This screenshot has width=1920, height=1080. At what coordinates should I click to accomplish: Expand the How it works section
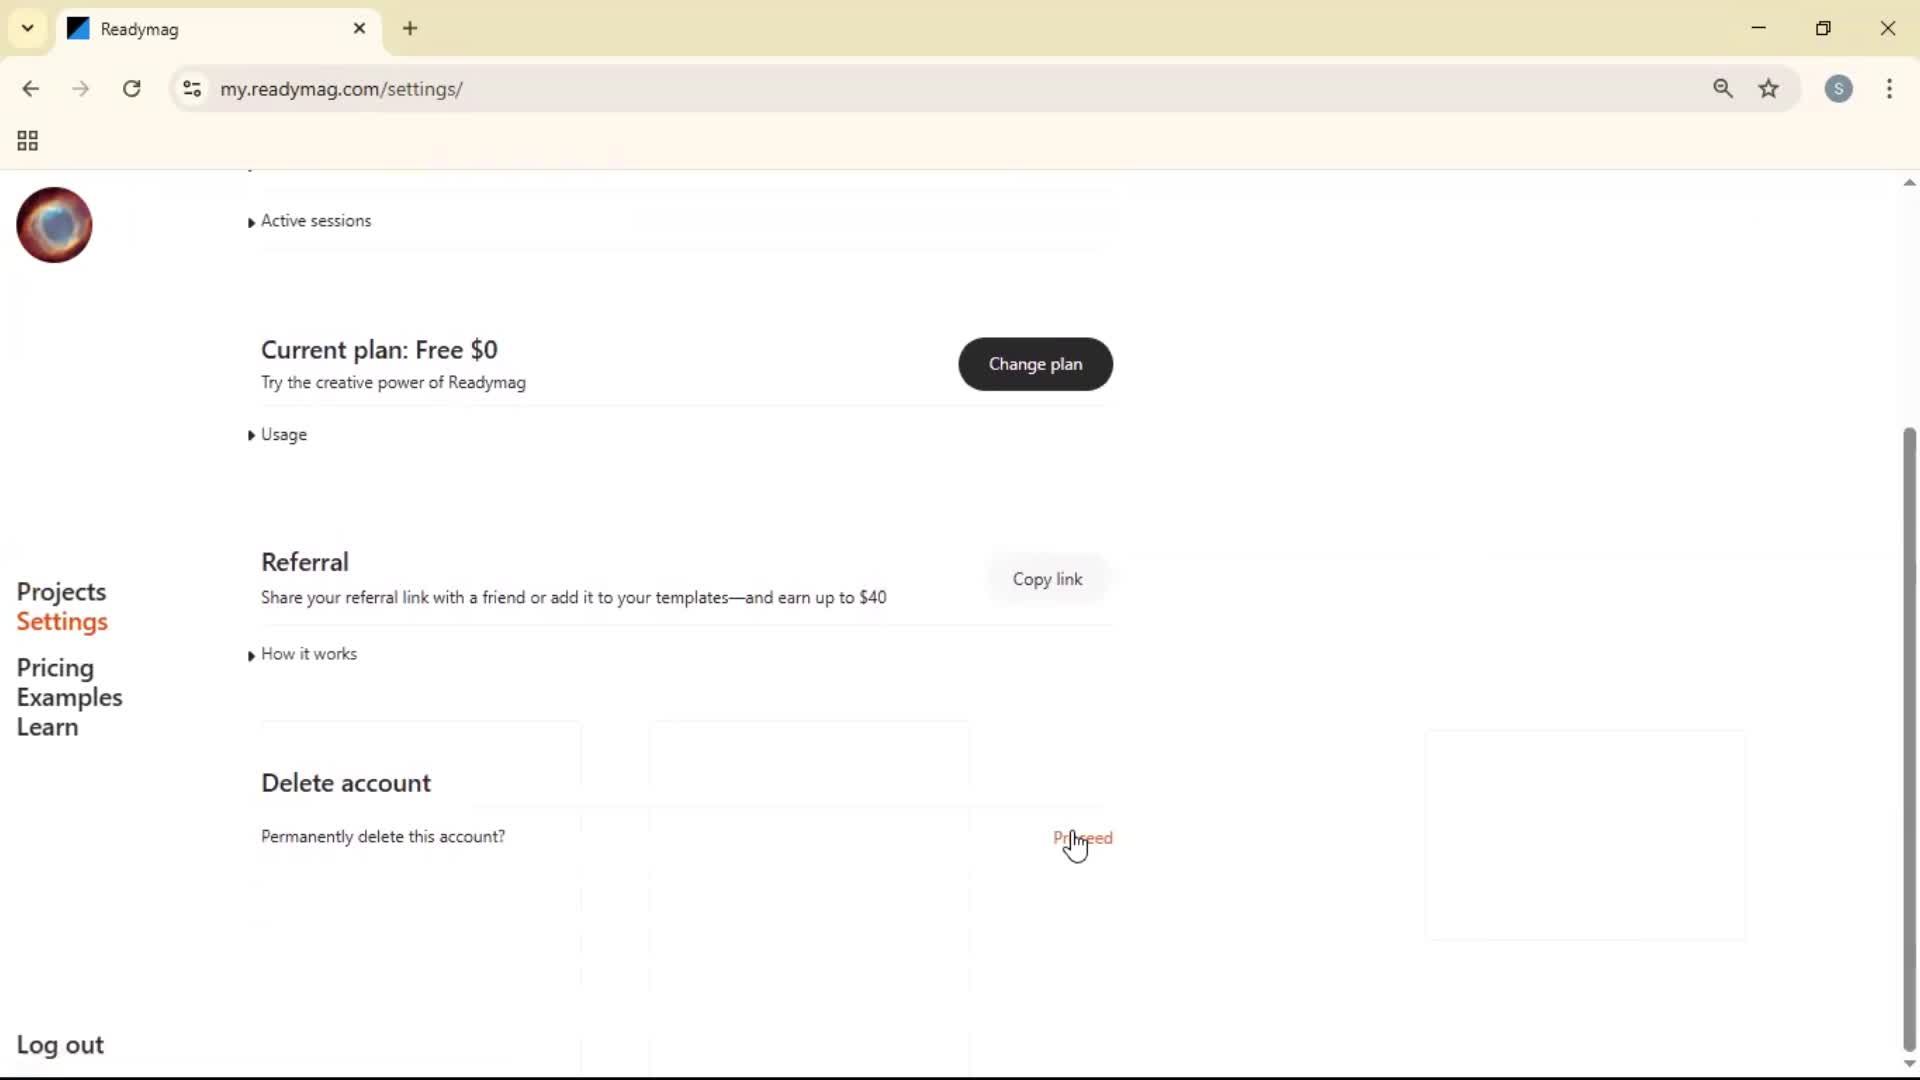[x=309, y=654]
